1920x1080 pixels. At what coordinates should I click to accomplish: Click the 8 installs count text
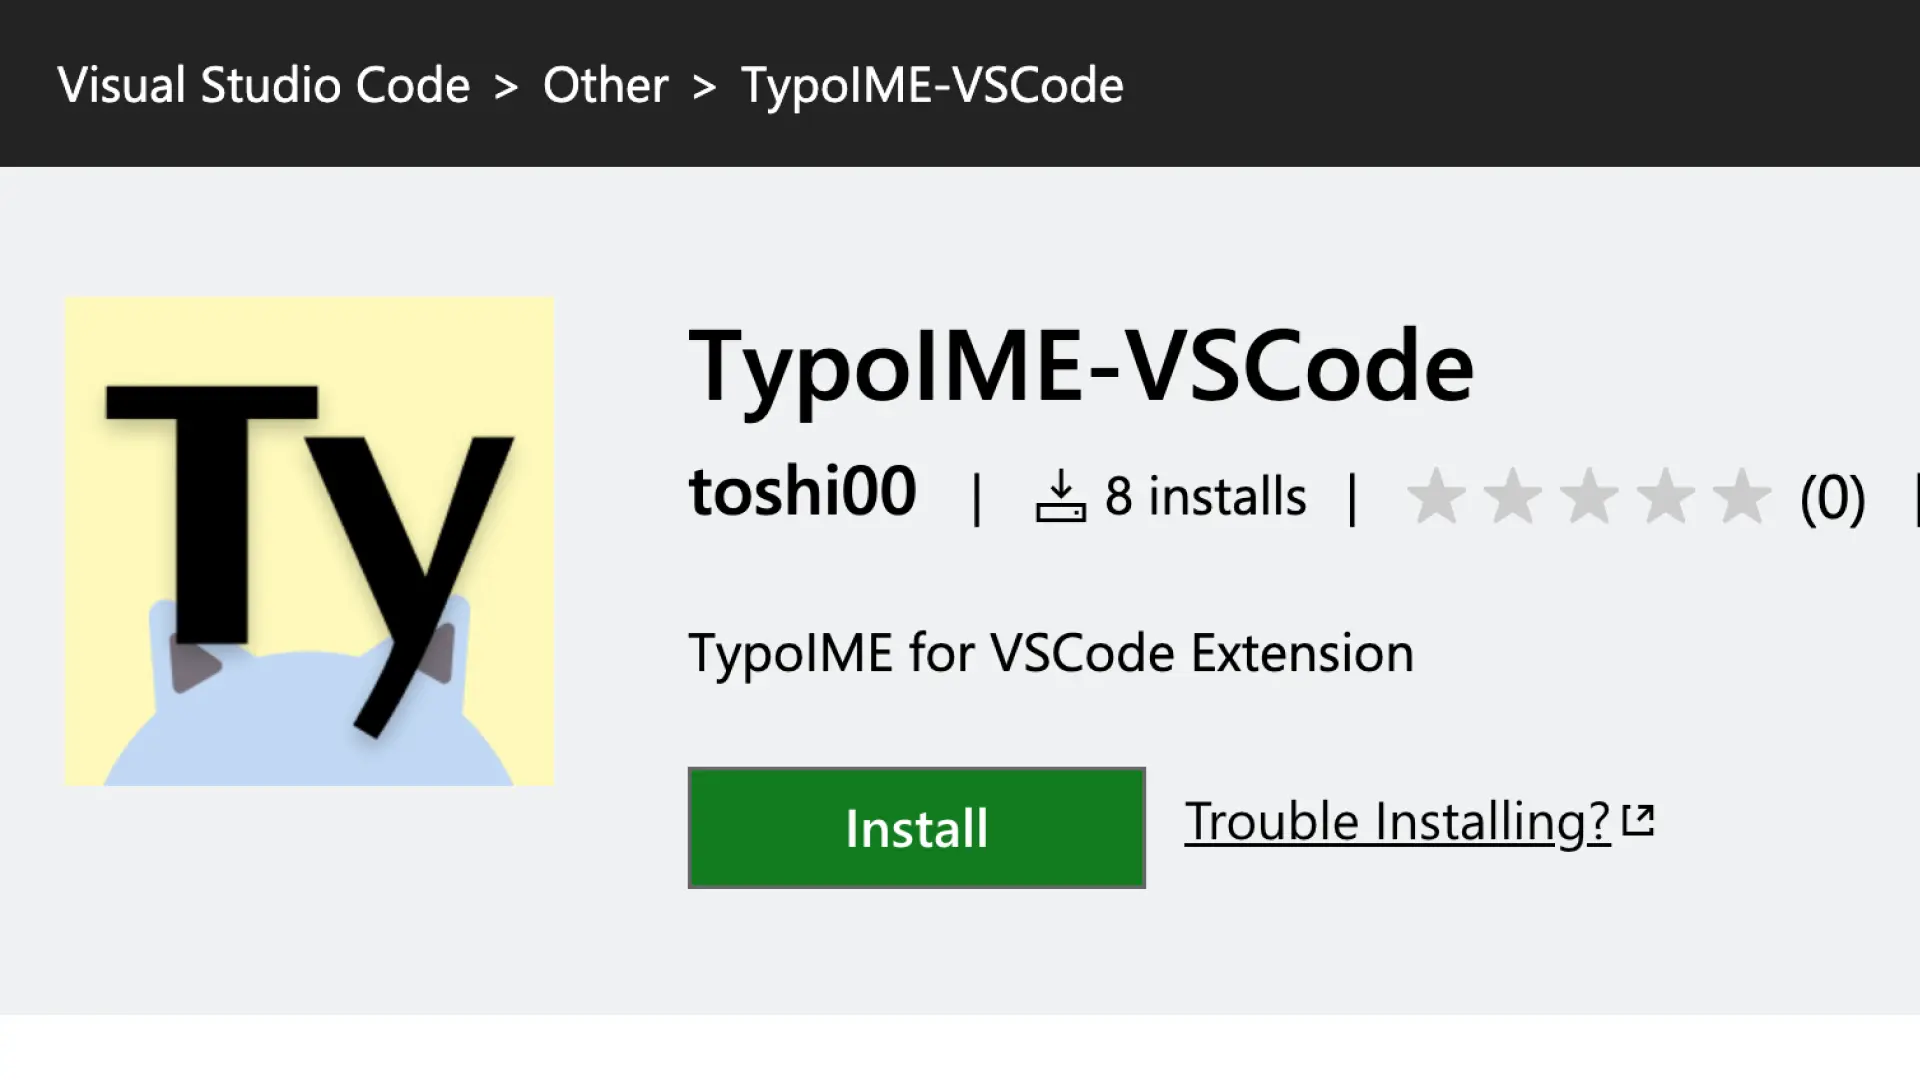tap(1205, 496)
